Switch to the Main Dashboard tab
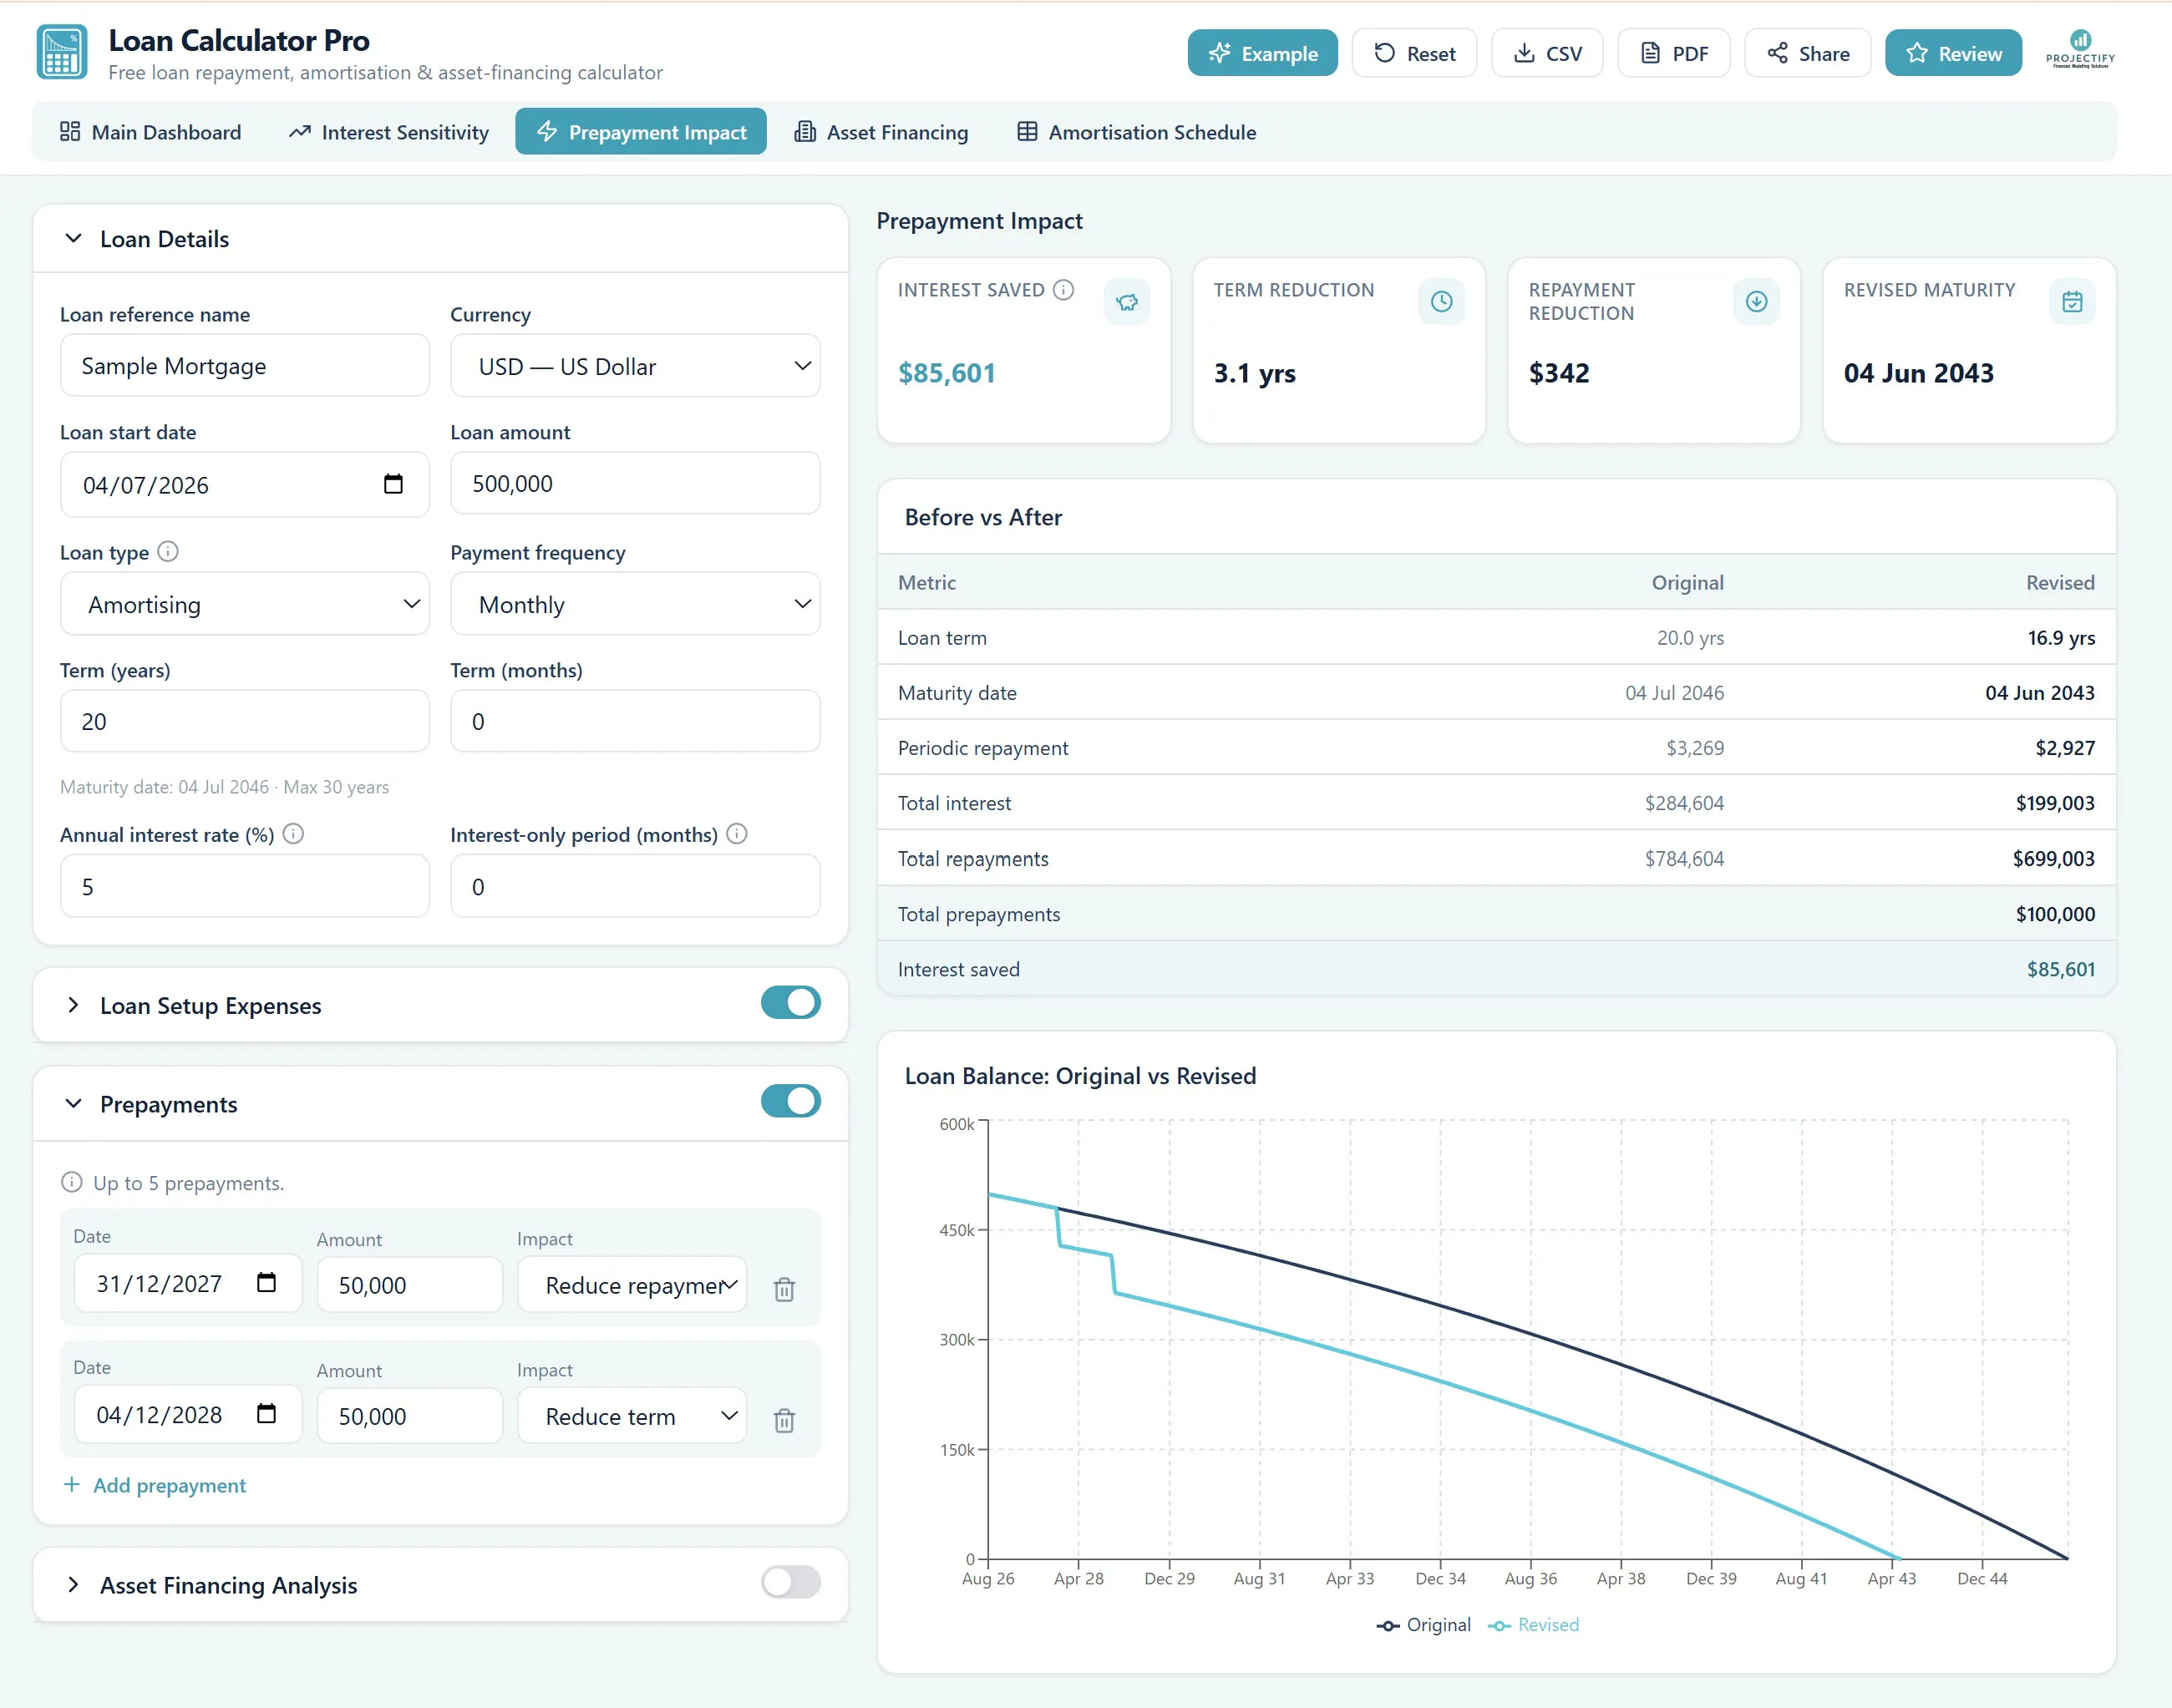Viewport: 2172px width, 1708px height. pyautogui.click(x=151, y=132)
